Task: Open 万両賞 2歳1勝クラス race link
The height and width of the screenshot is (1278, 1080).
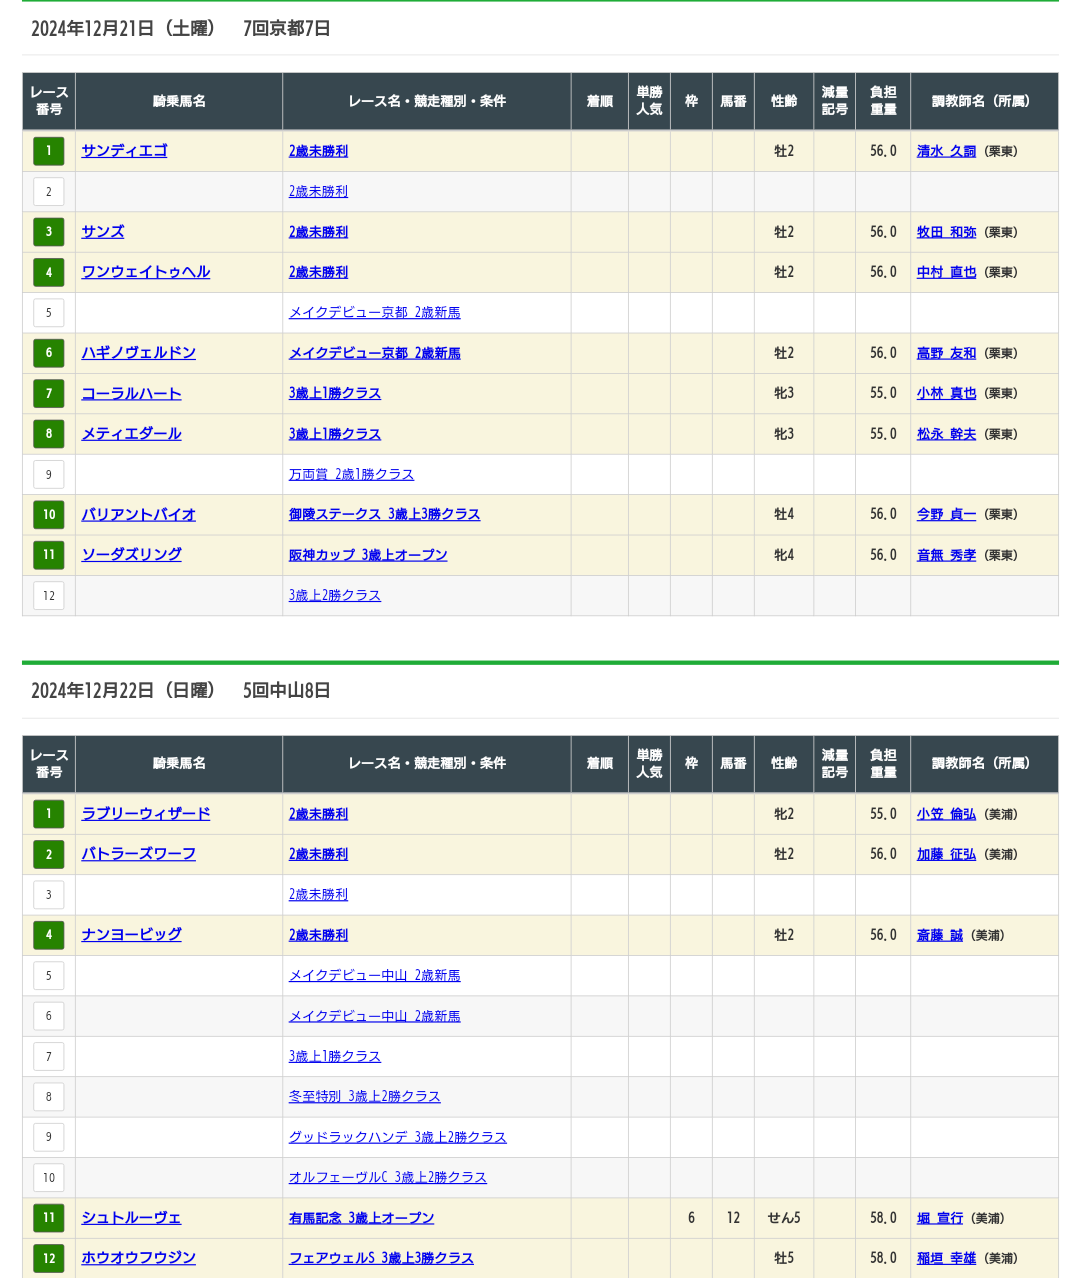Action: pyautogui.click(x=352, y=474)
